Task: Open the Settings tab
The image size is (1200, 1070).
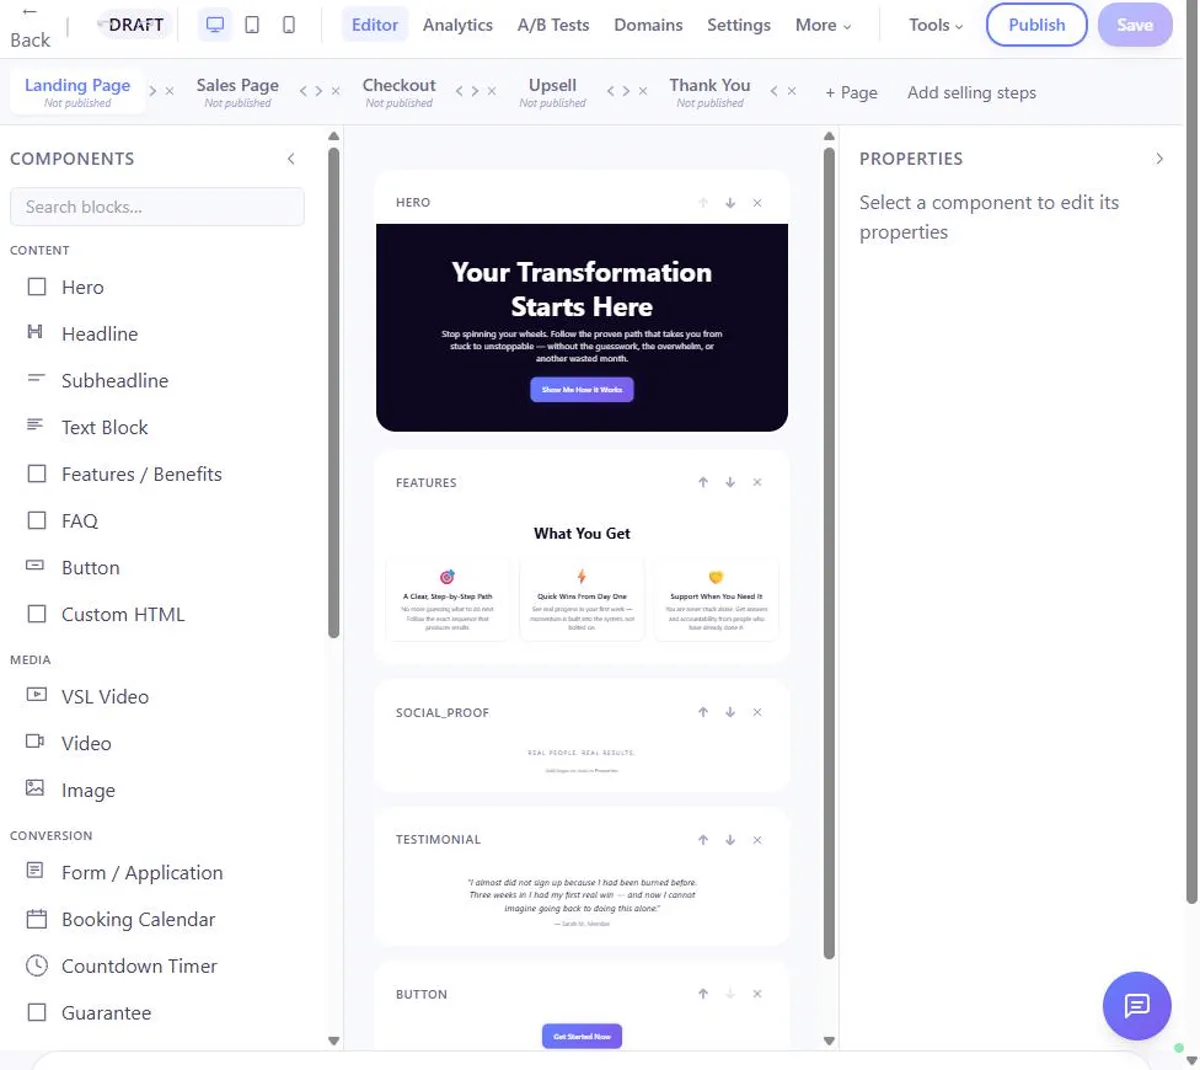Action: (739, 25)
